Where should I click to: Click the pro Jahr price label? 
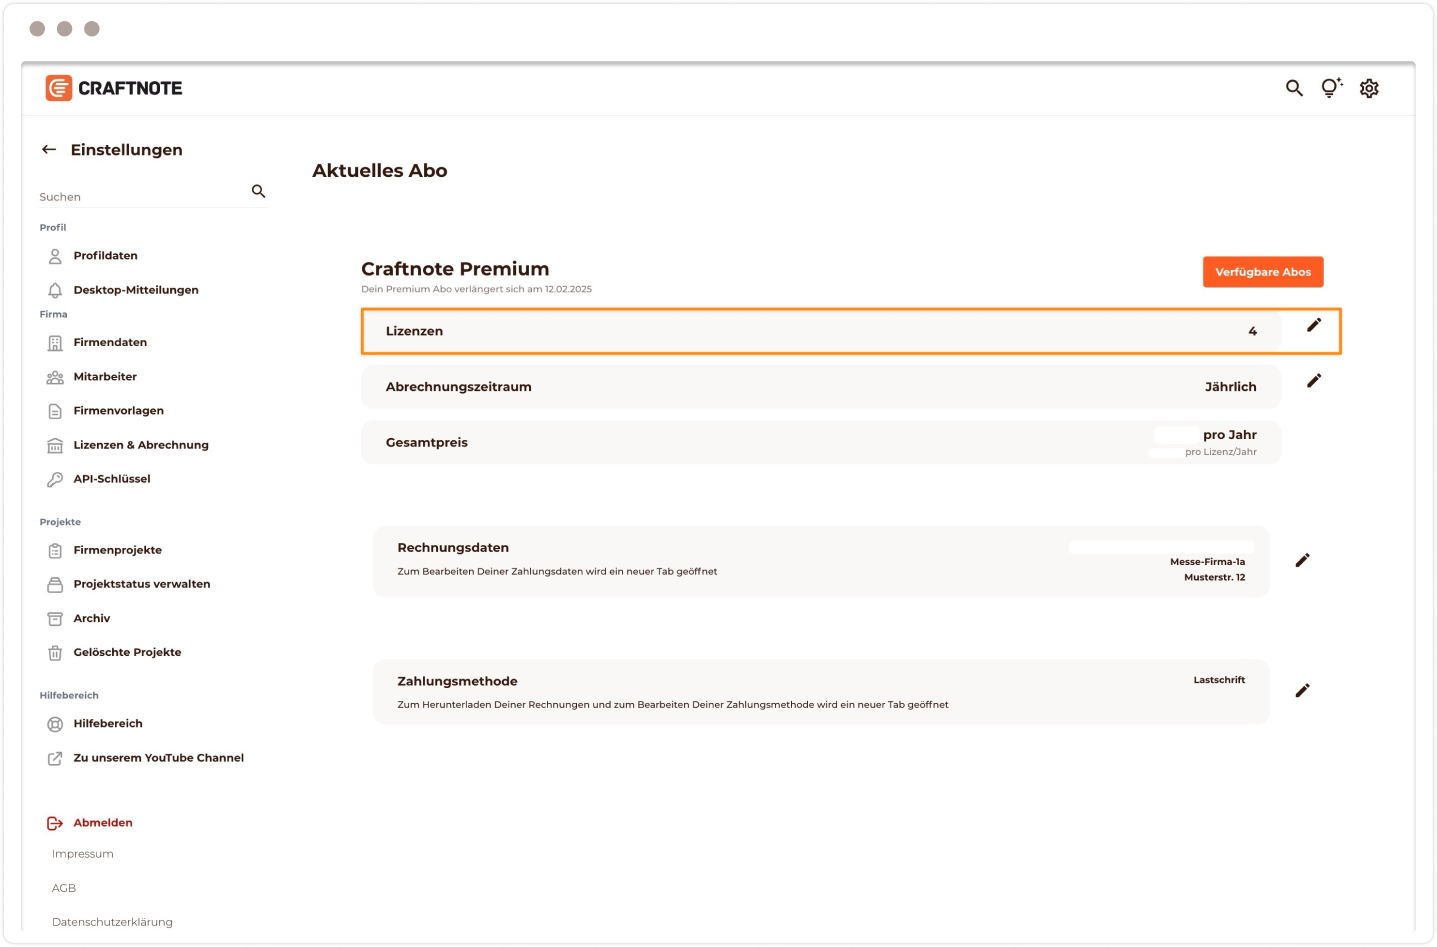[x=1230, y=435]
